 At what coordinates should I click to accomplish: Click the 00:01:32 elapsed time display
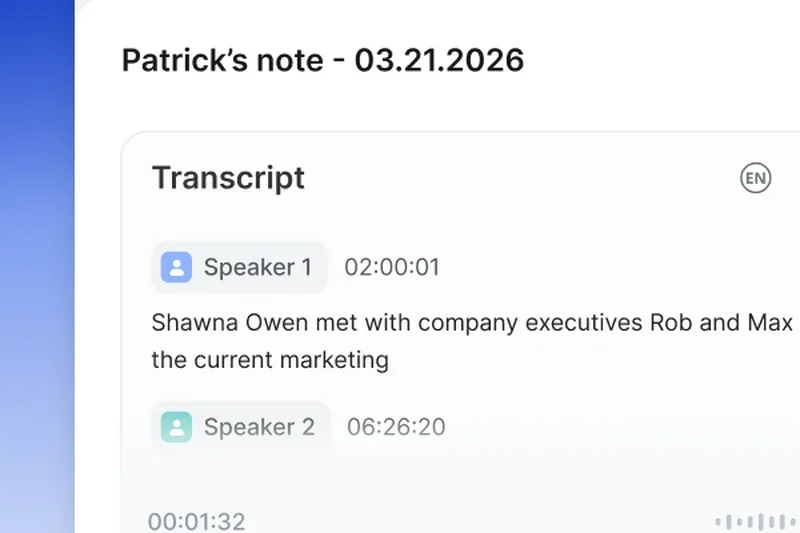(197, 521)
